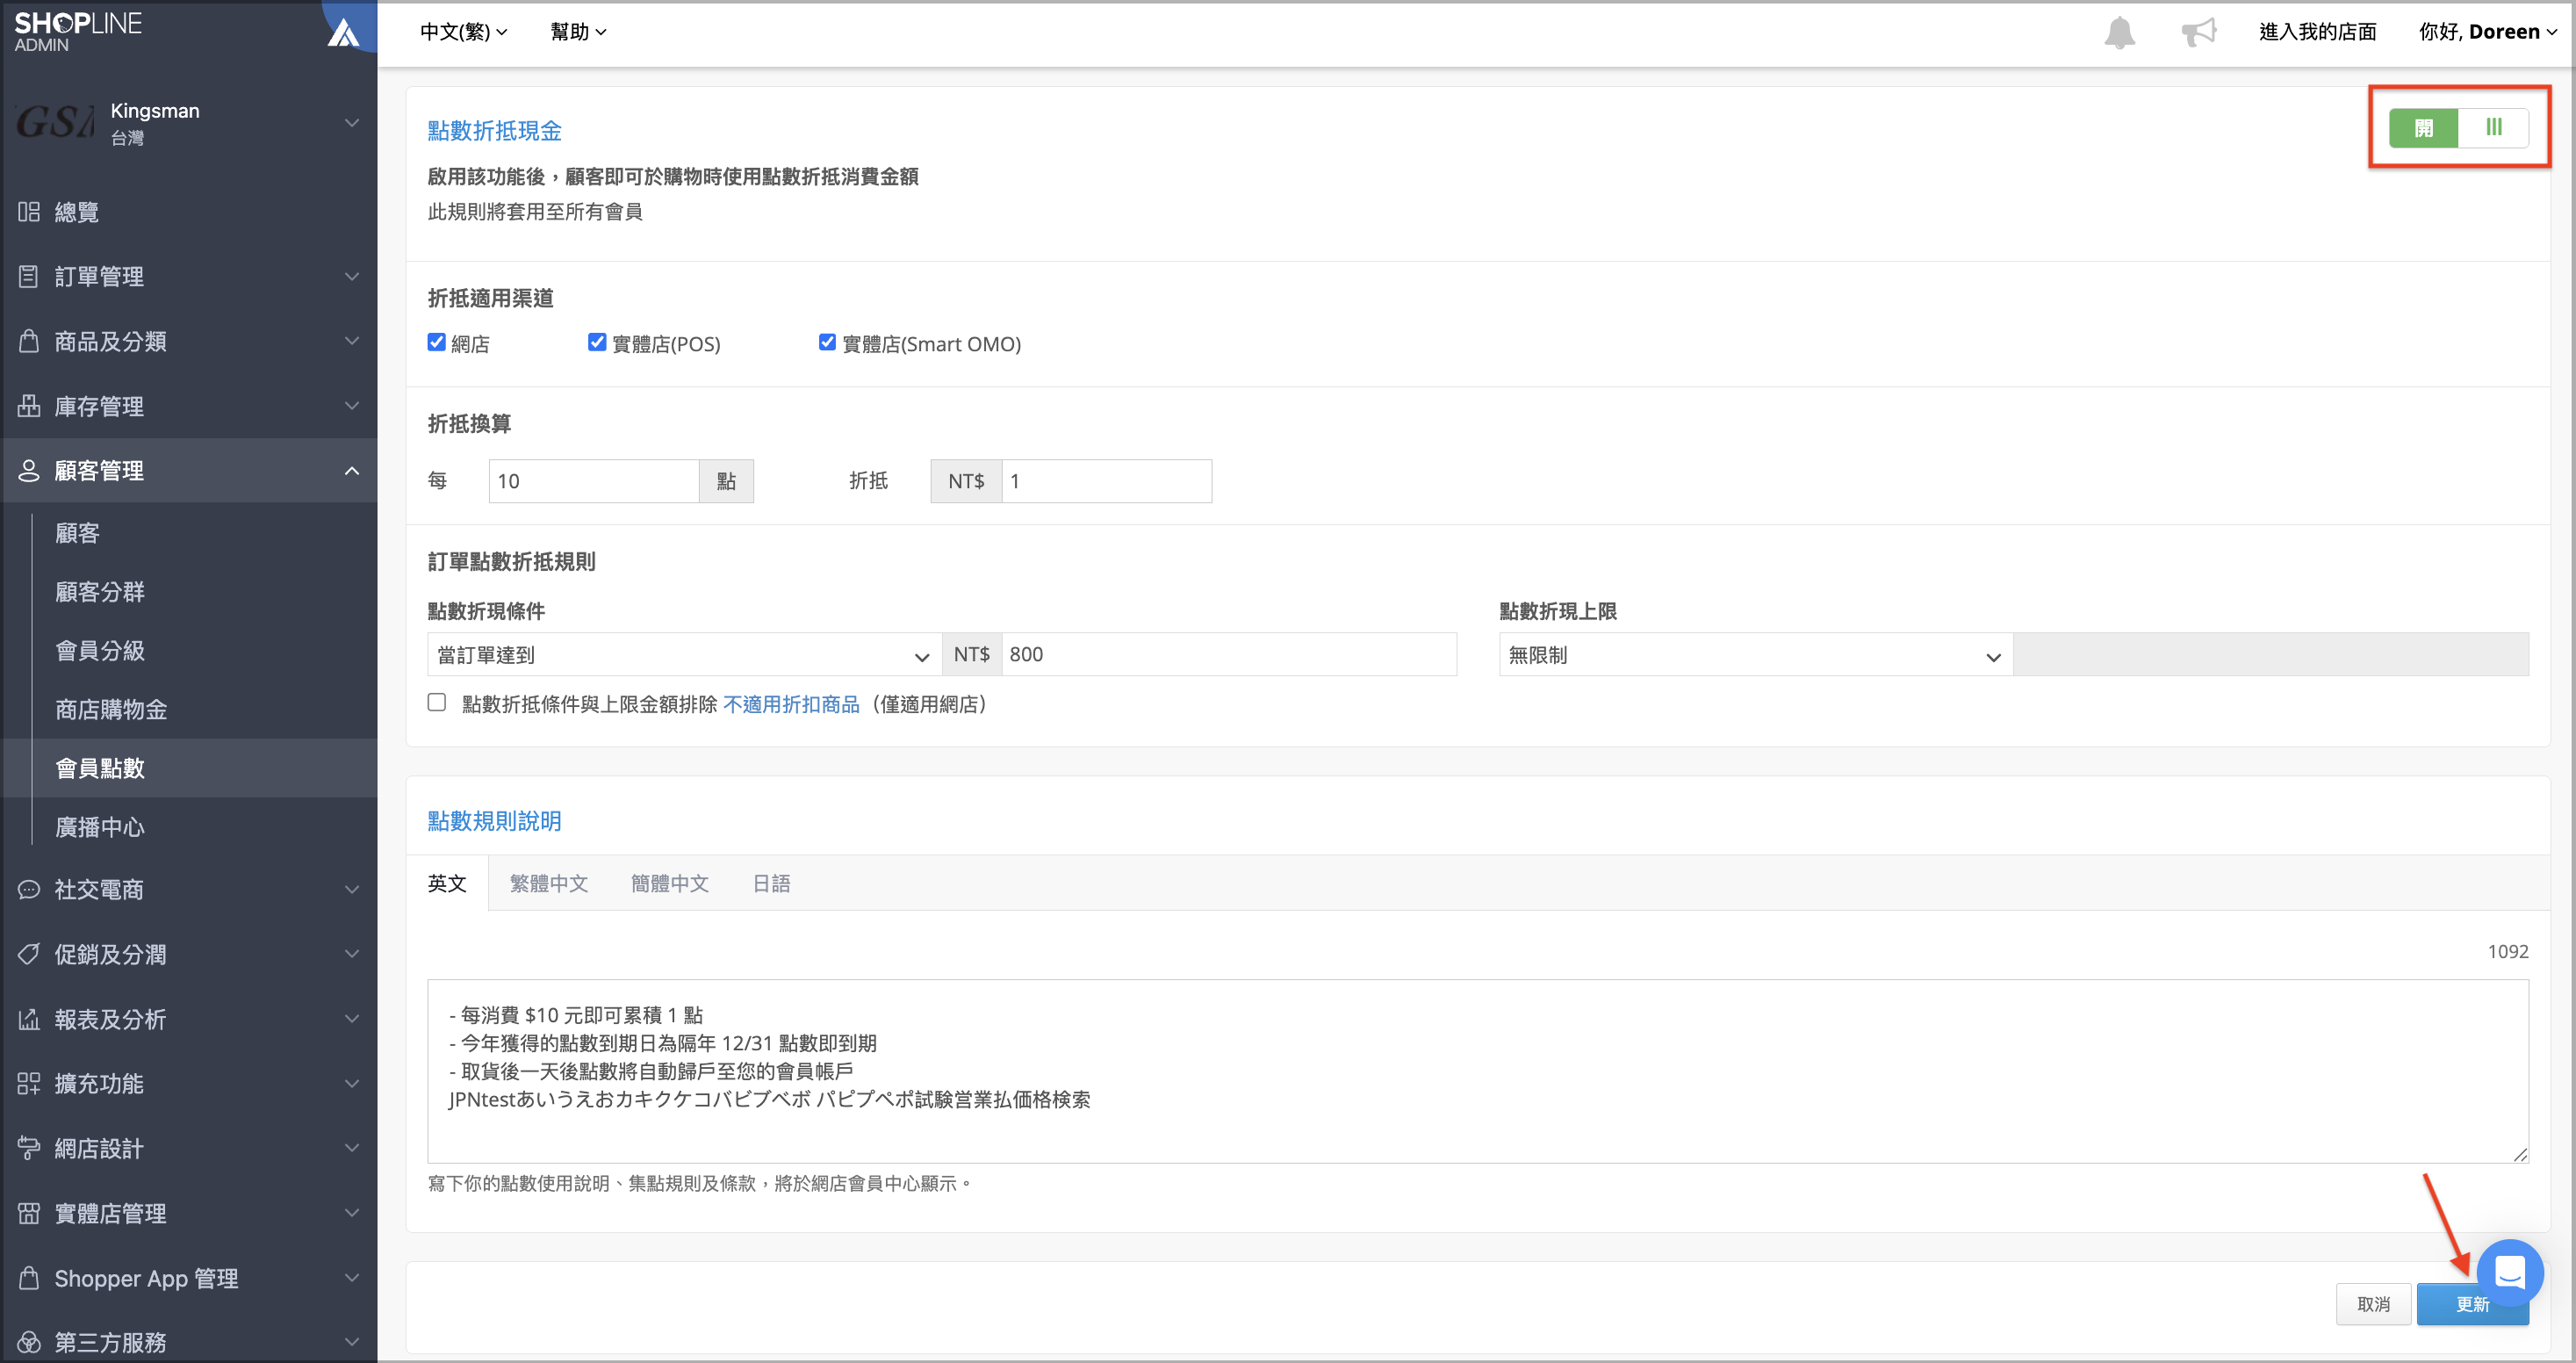
Task: Switch to the 日語 tab
Action: click(x=771, y=883)
